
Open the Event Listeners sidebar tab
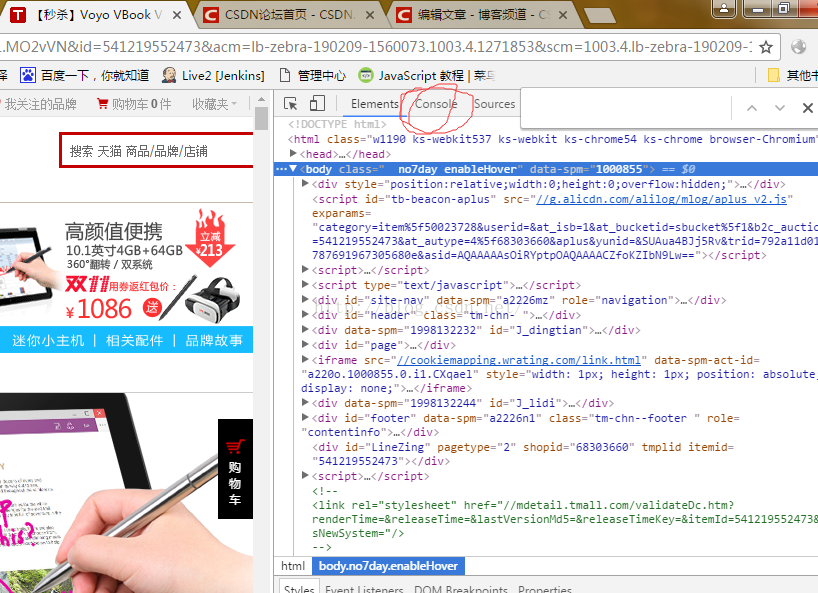coord(364,588)
